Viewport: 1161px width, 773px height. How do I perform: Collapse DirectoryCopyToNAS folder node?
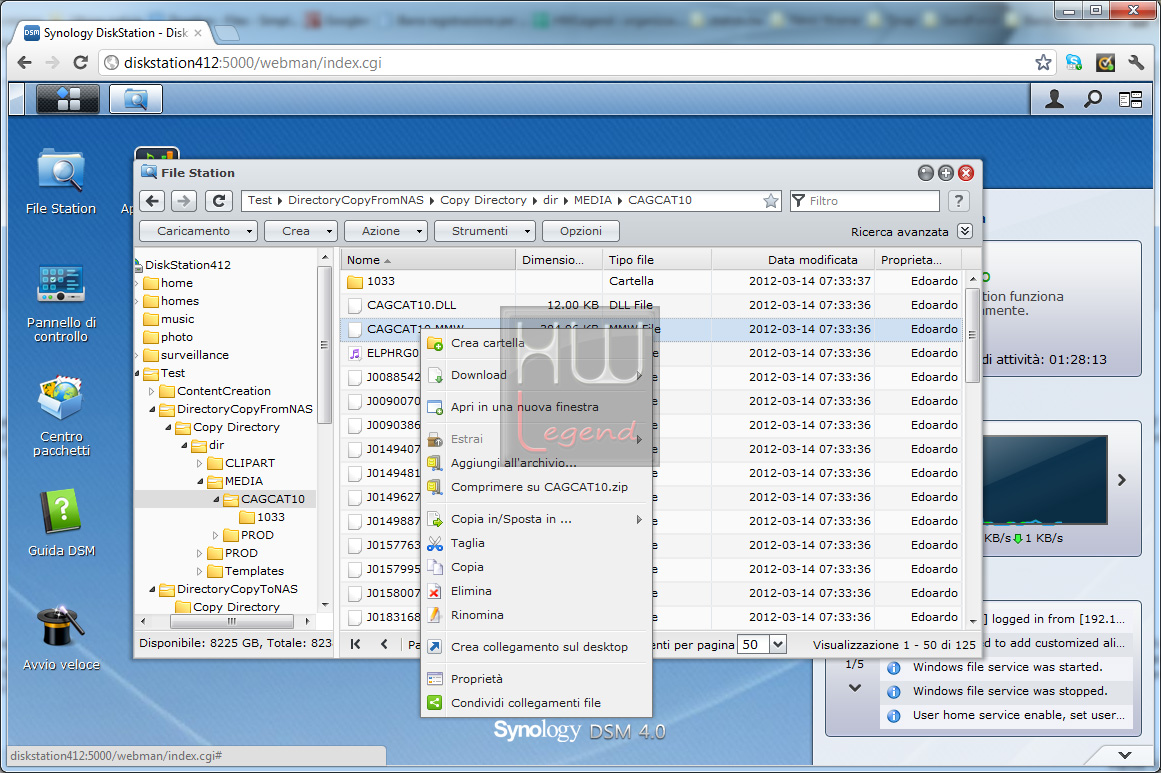coord(152,589)
